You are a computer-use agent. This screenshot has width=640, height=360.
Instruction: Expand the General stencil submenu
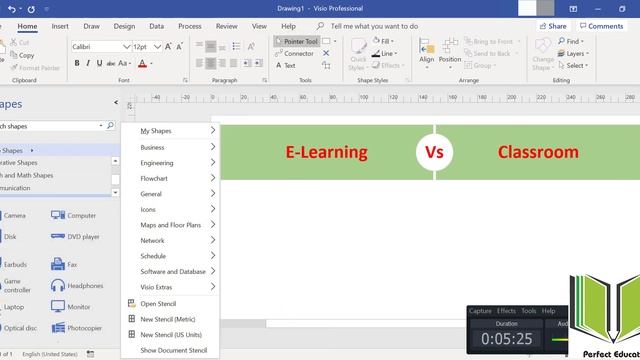[171, 193]
